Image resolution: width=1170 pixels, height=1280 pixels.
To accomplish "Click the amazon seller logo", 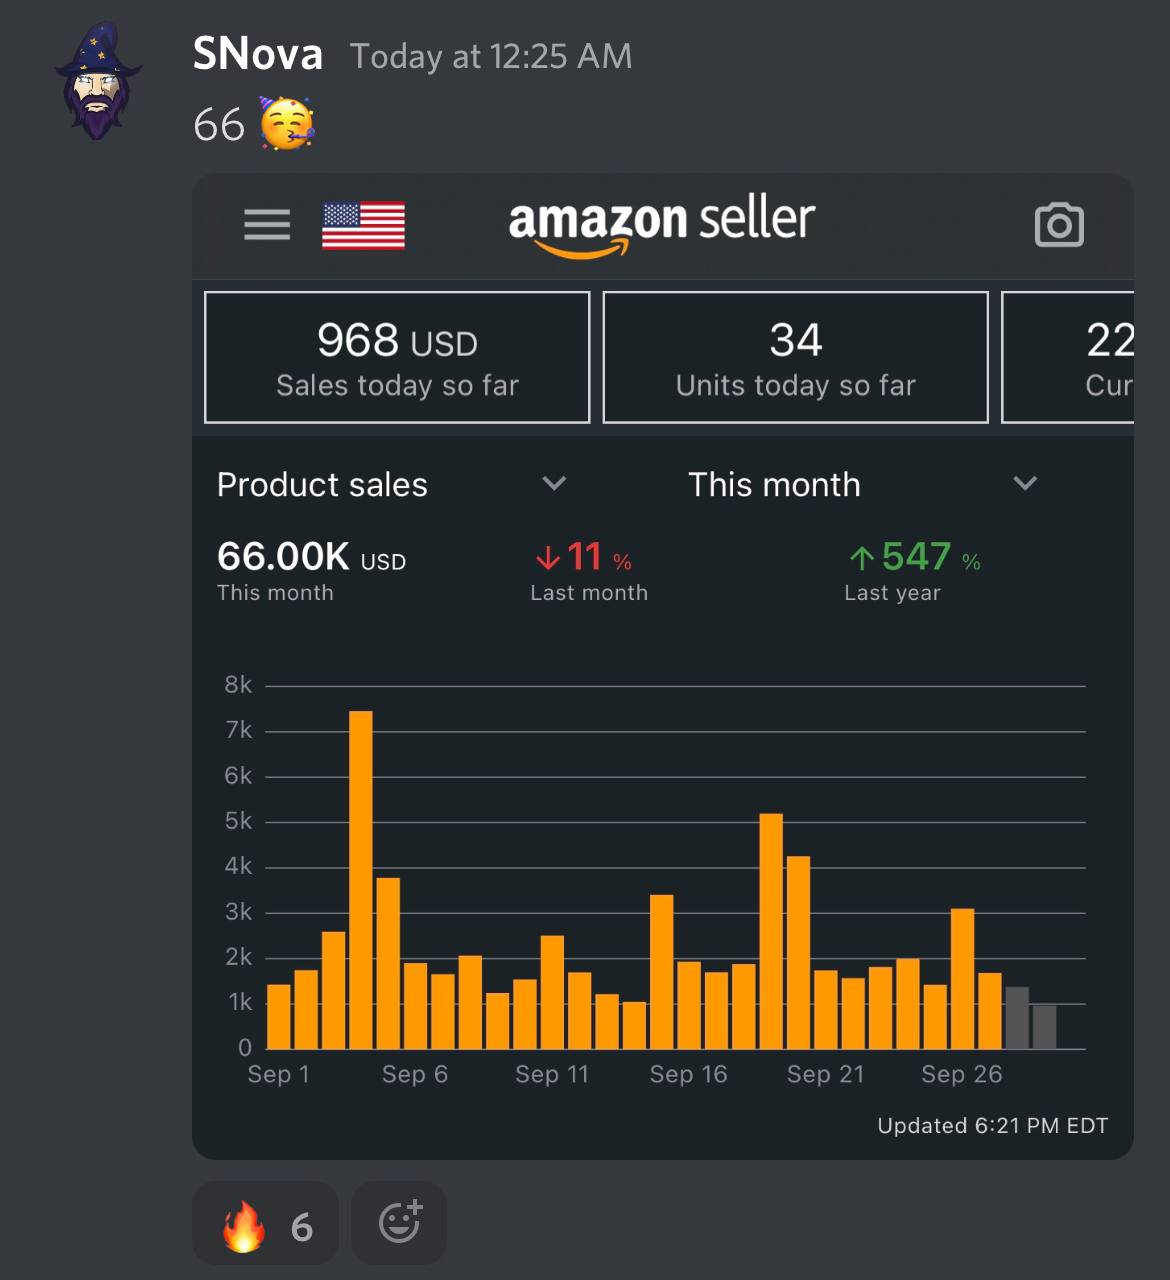I will tap(662, 224).
